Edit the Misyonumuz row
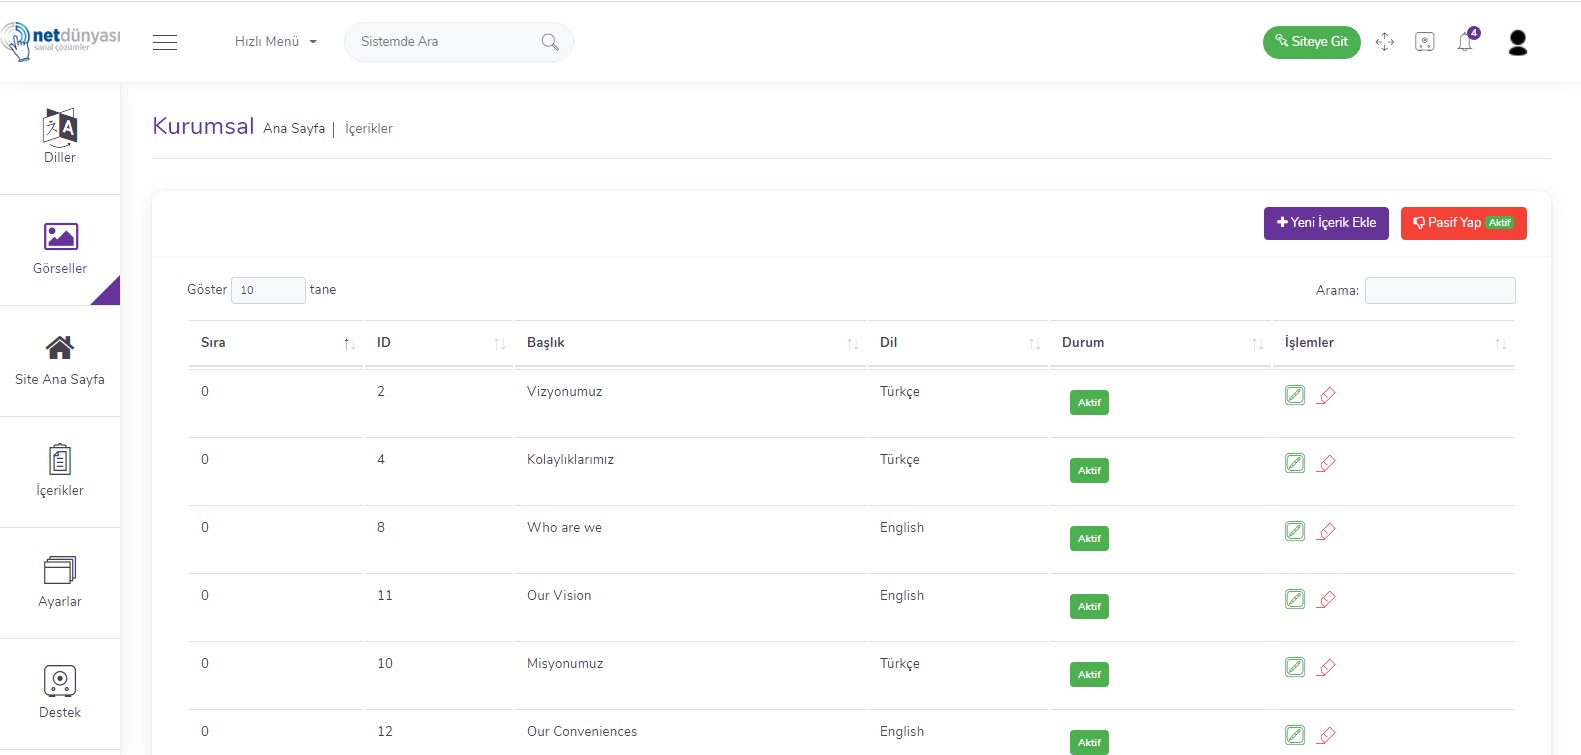The width and height of the screenshot is (1581, 755). pyautogui.click(x=1295, y=667)
